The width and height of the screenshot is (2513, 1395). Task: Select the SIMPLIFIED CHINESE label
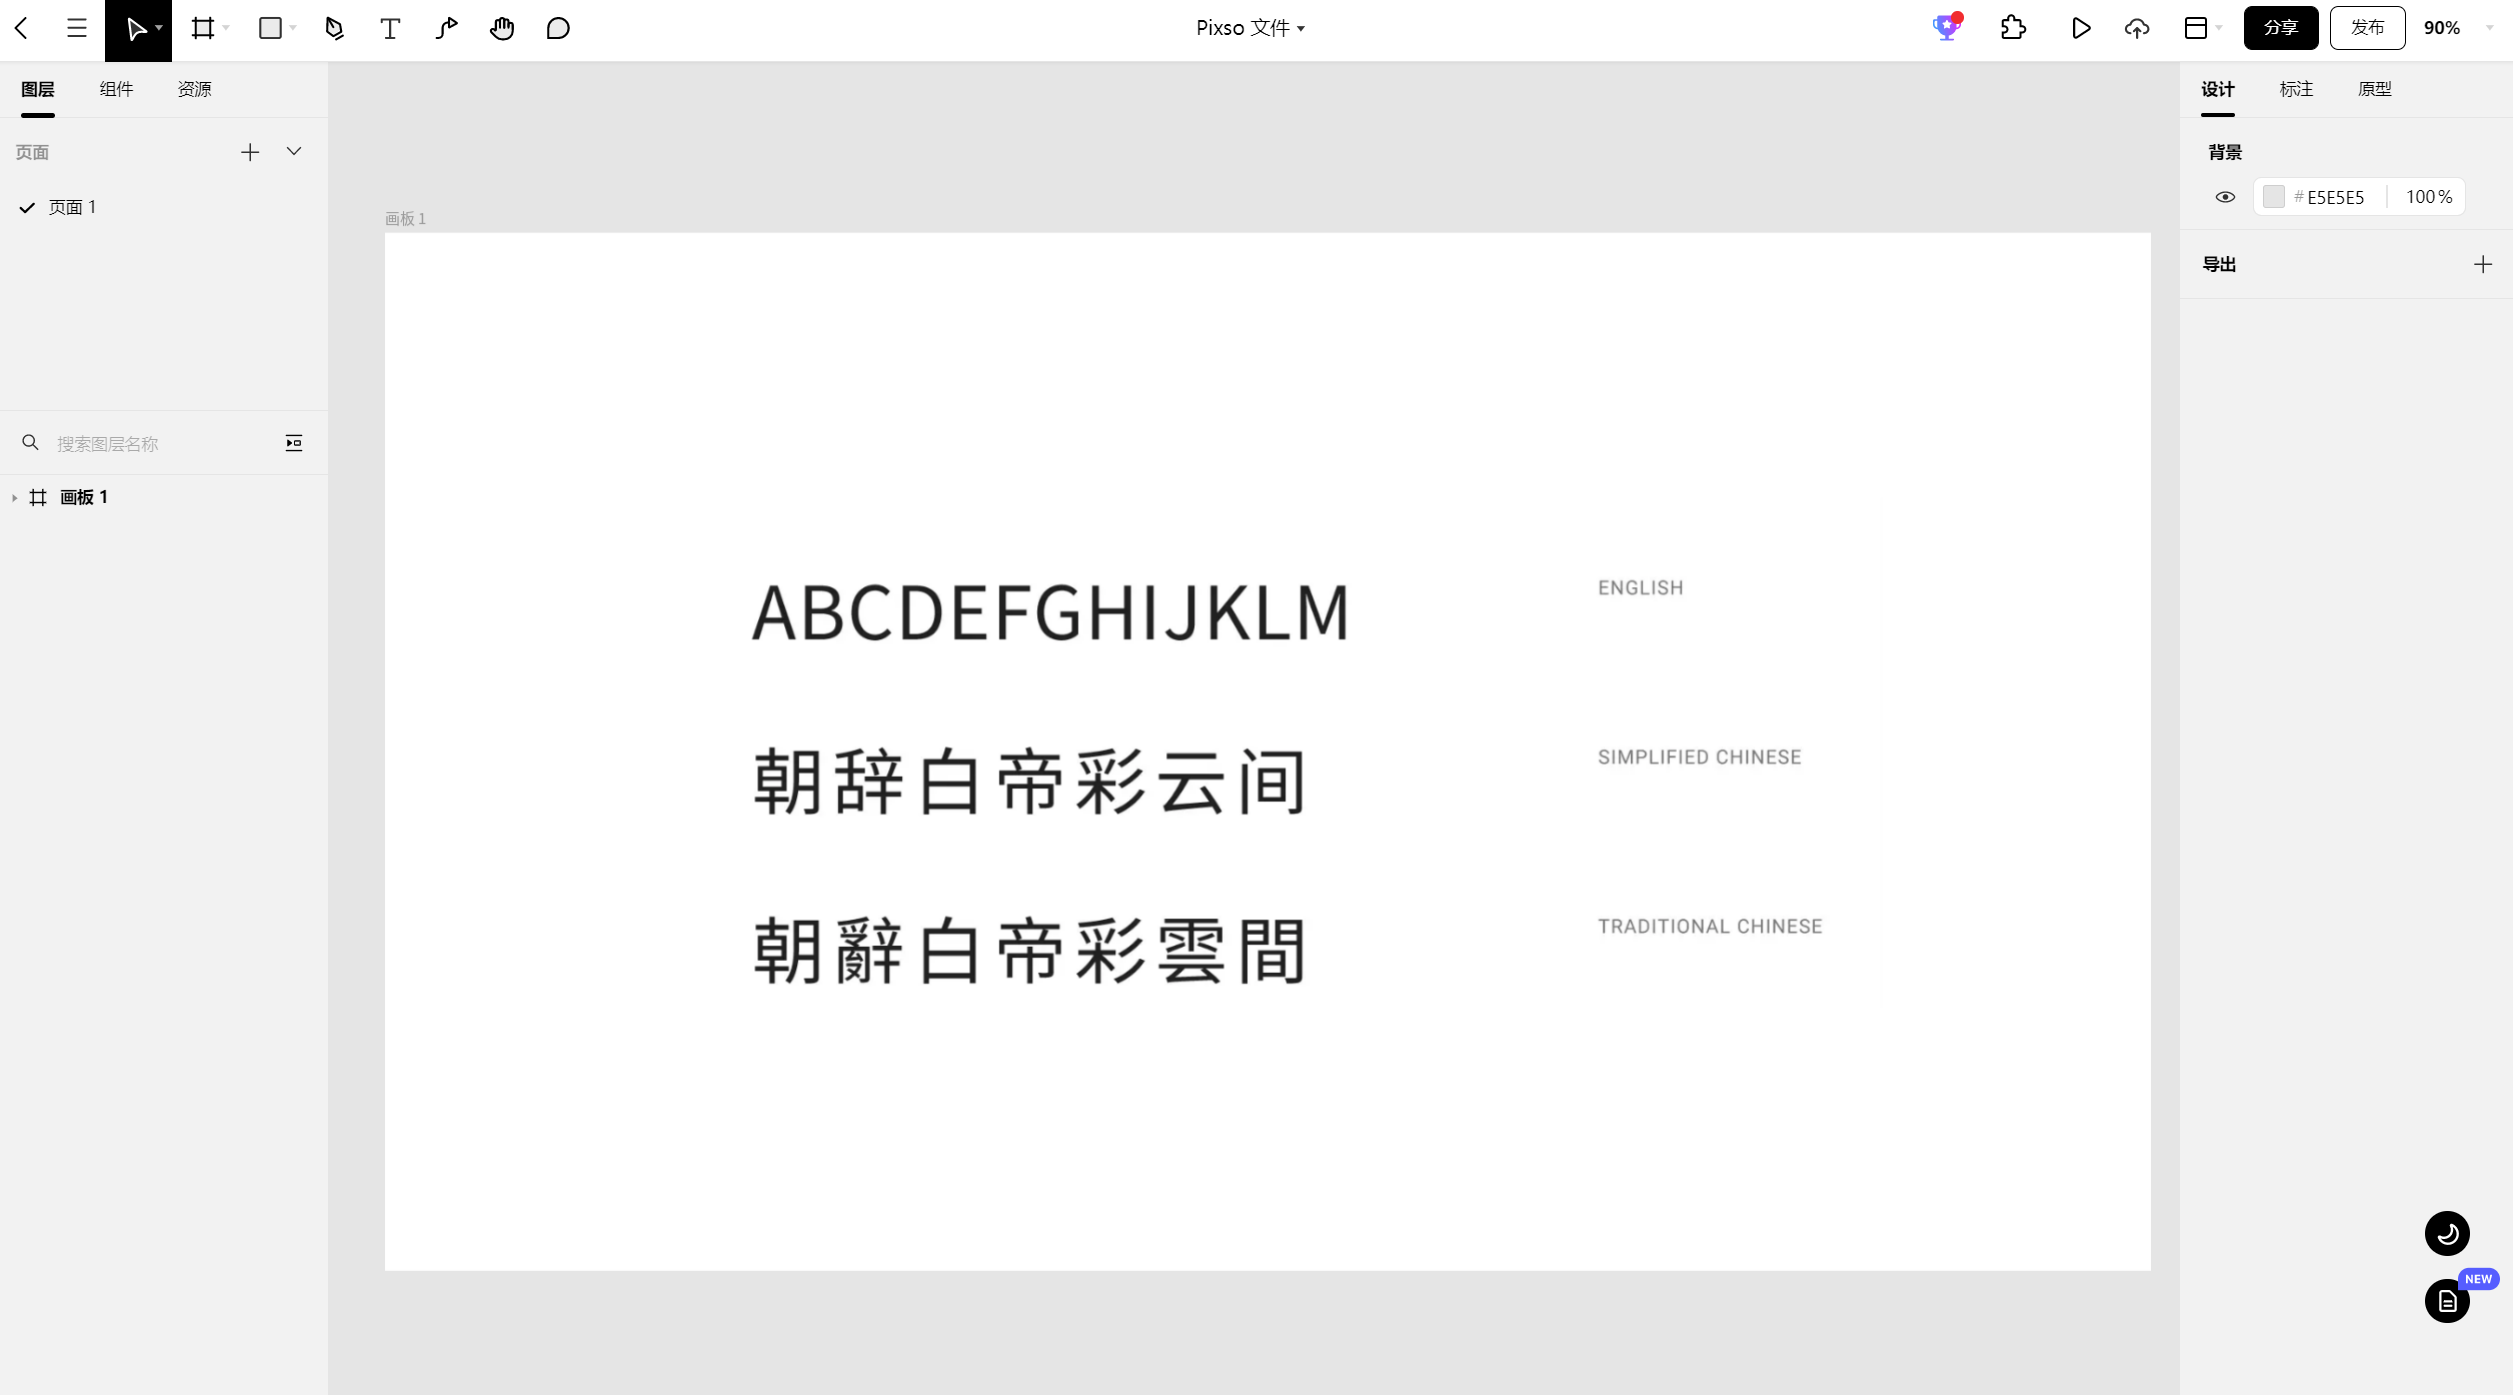point(1699,757)
